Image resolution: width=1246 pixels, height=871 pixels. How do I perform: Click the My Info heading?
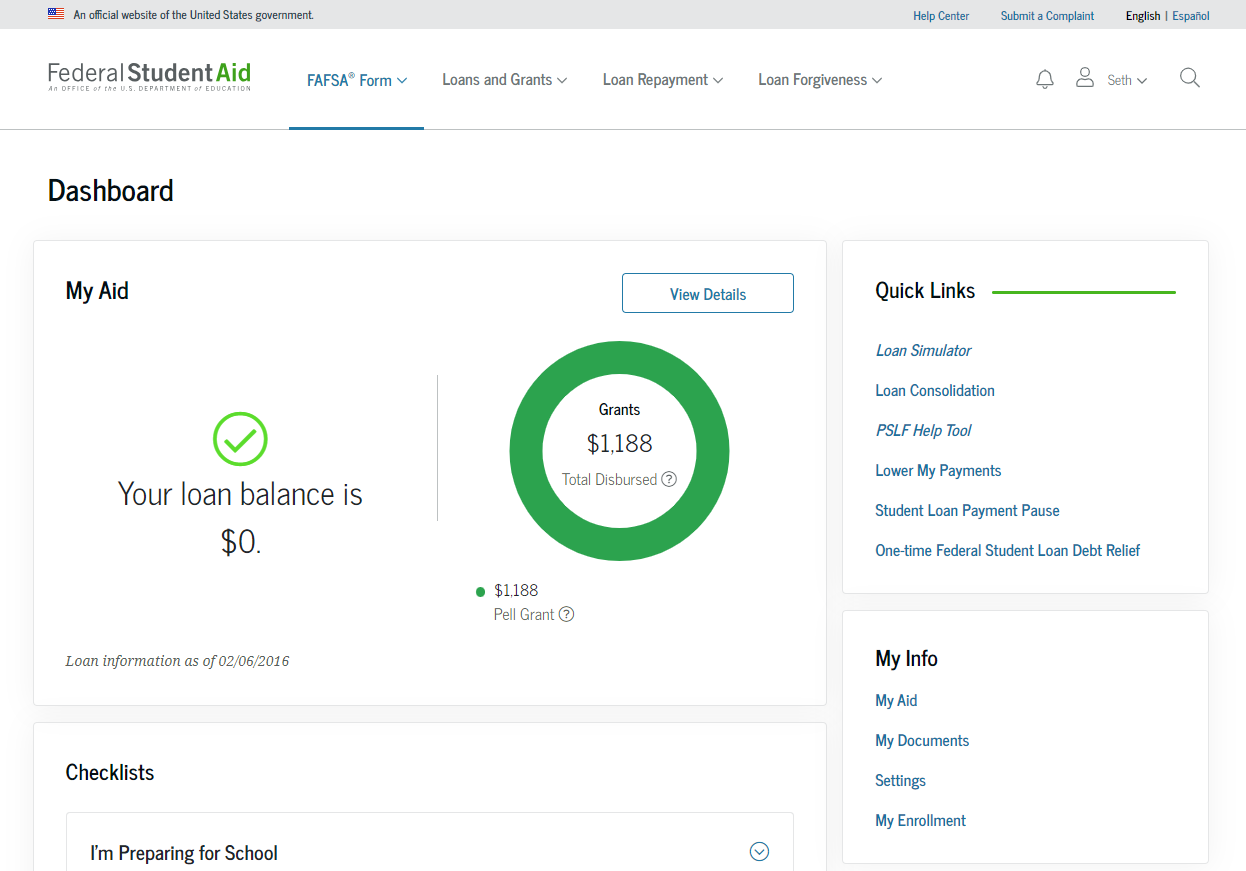pyautogui.click(x=906, y=658)
